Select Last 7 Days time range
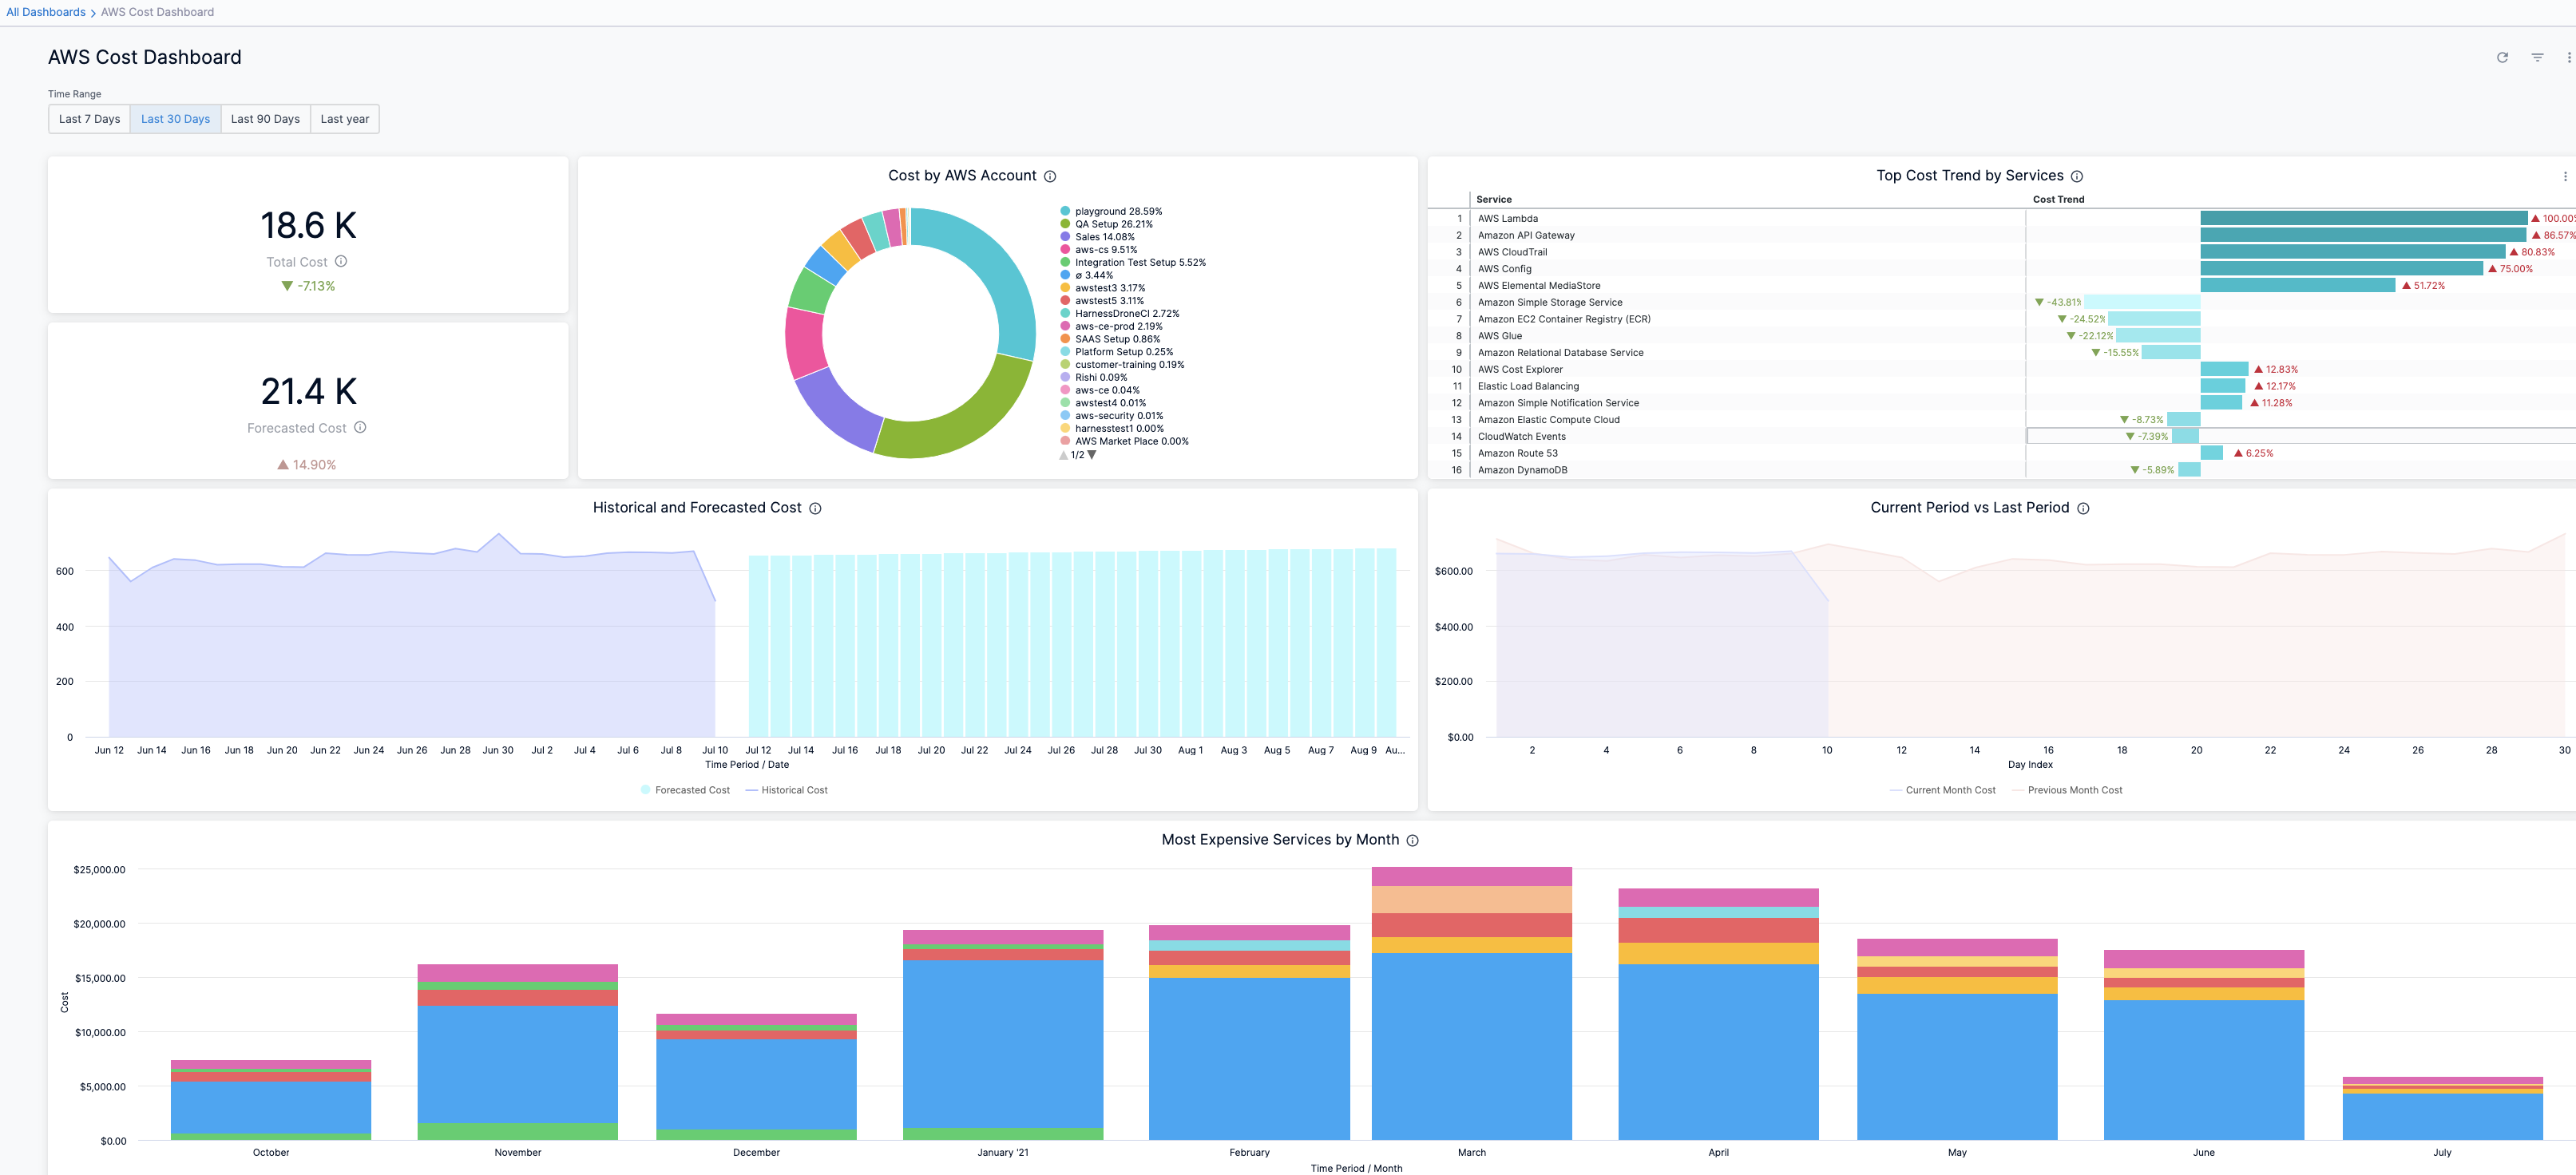Screen dimensions: 2576x1175 pyautogui.click(x=89, y=119)
